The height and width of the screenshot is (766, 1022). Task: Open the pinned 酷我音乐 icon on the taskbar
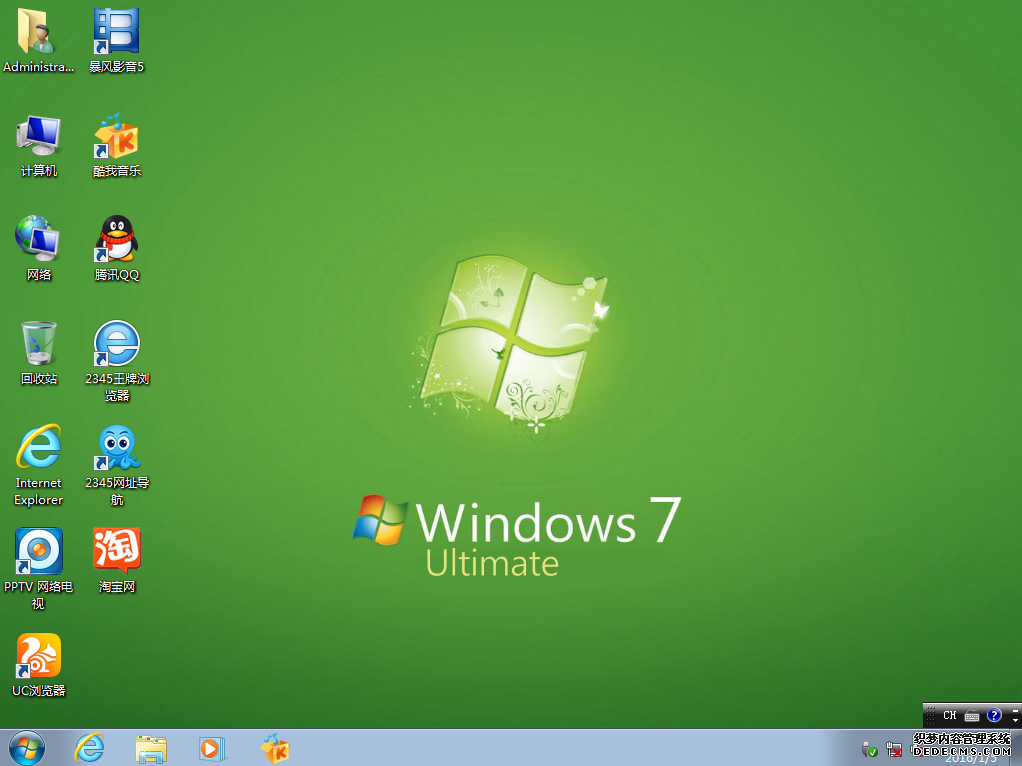(274, 748)
